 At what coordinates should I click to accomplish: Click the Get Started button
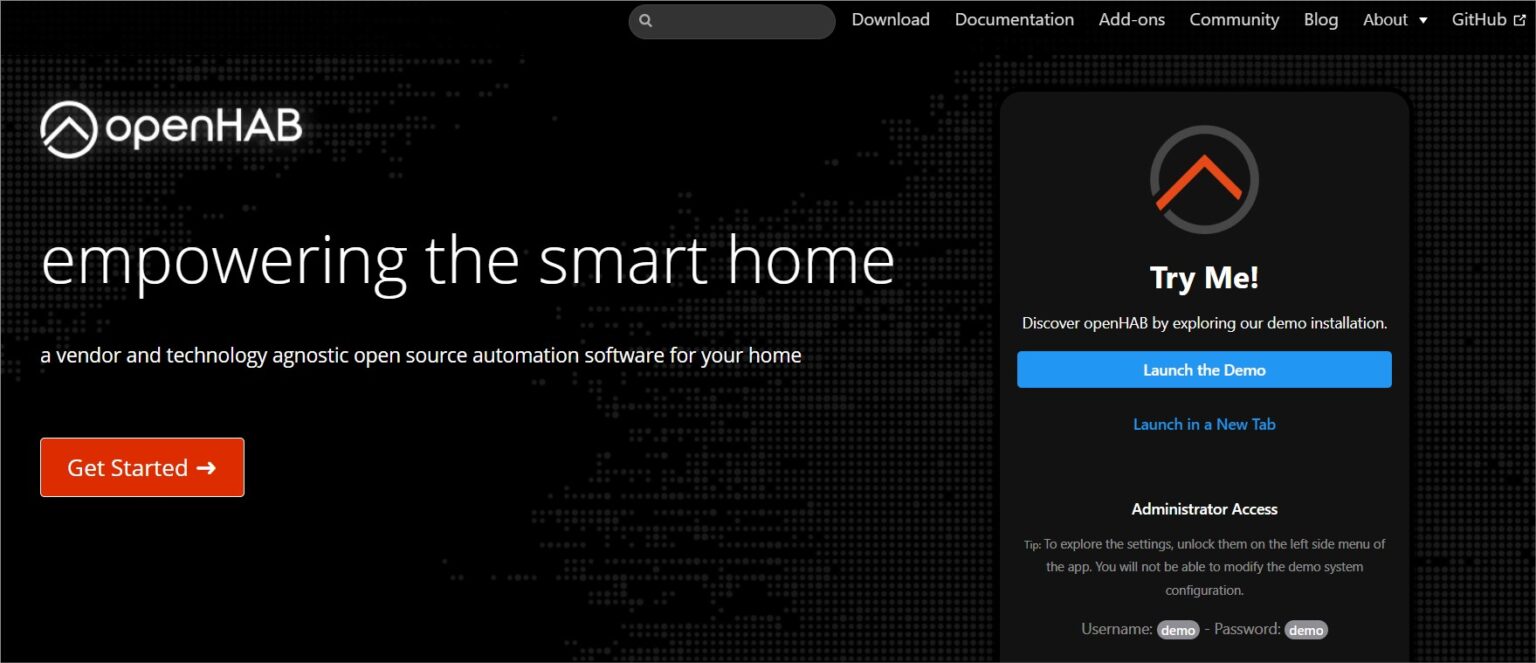141,467
